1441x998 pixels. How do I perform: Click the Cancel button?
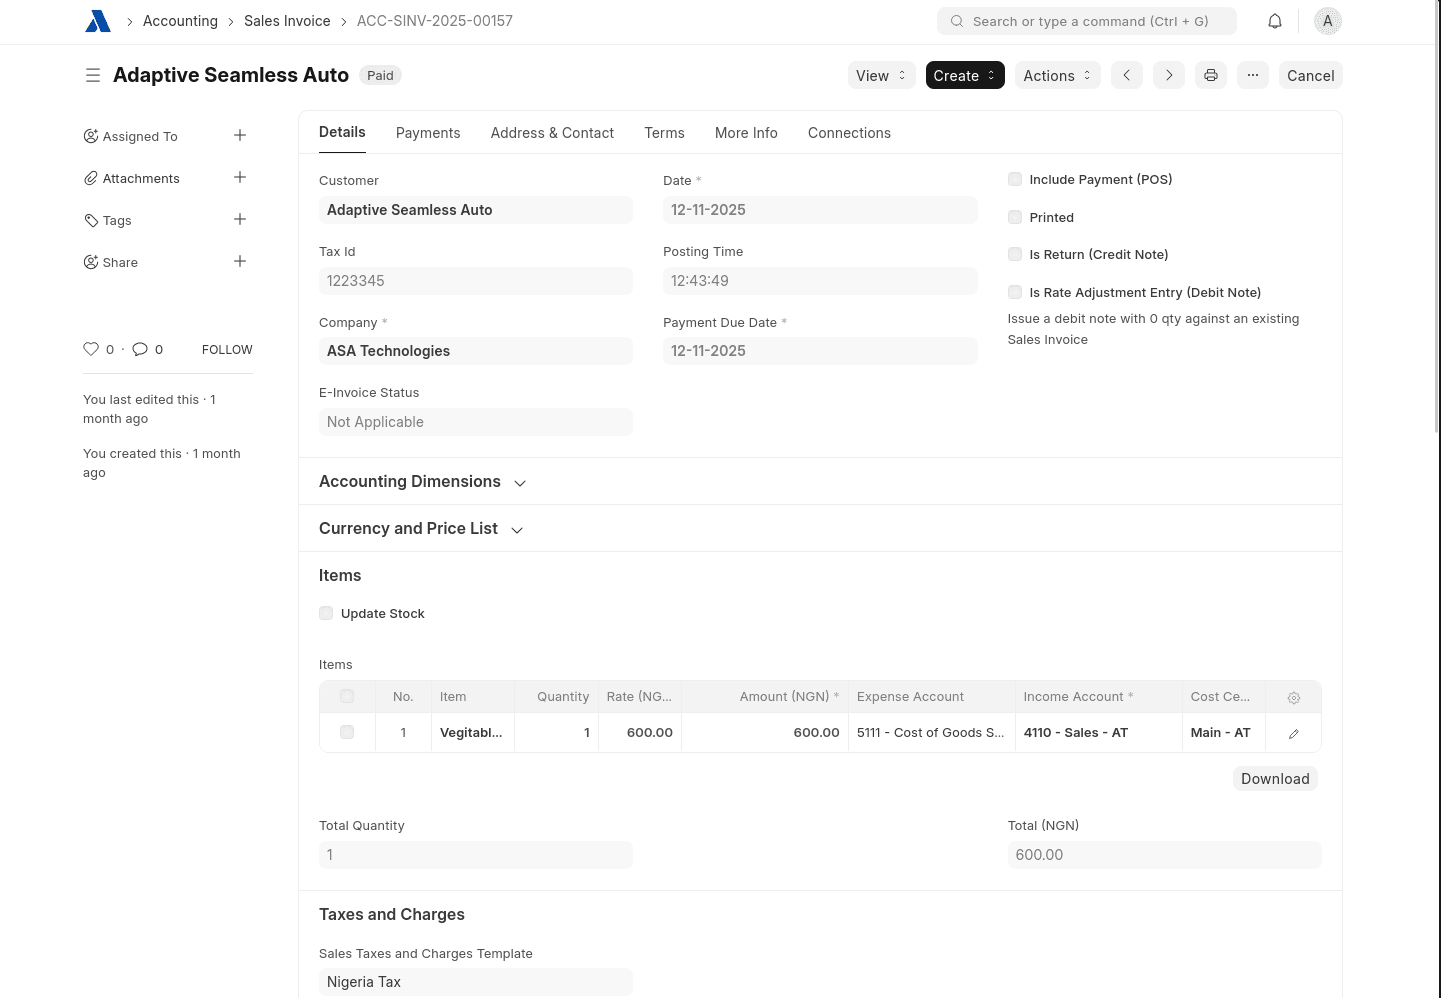1310,75
